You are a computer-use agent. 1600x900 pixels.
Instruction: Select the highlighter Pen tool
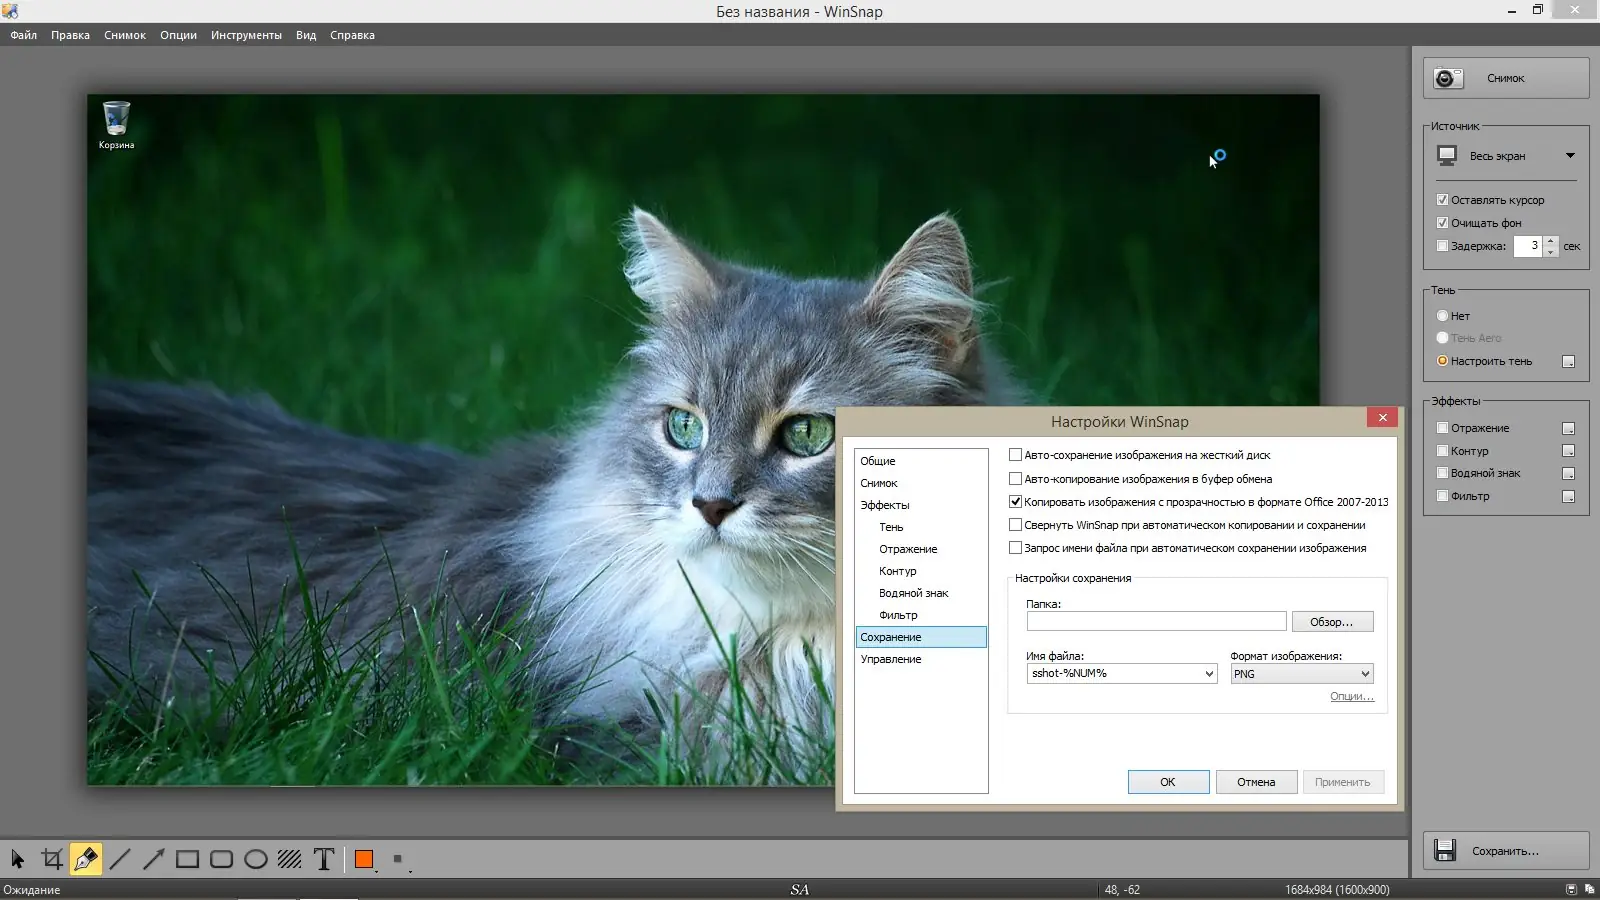click(x=86, y=858)
